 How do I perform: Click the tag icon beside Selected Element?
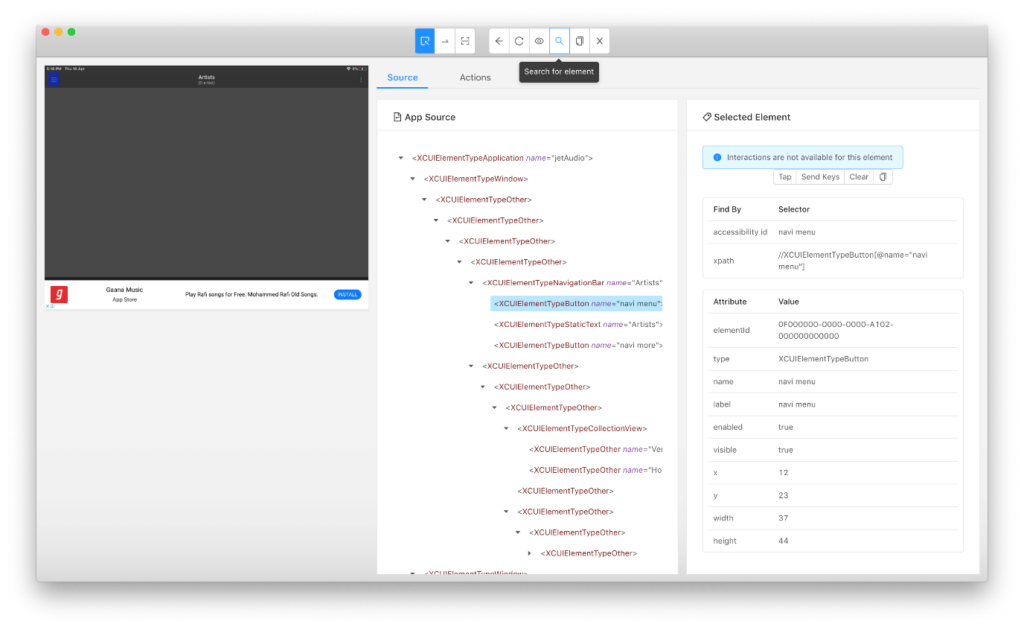[x=707, y=117]
